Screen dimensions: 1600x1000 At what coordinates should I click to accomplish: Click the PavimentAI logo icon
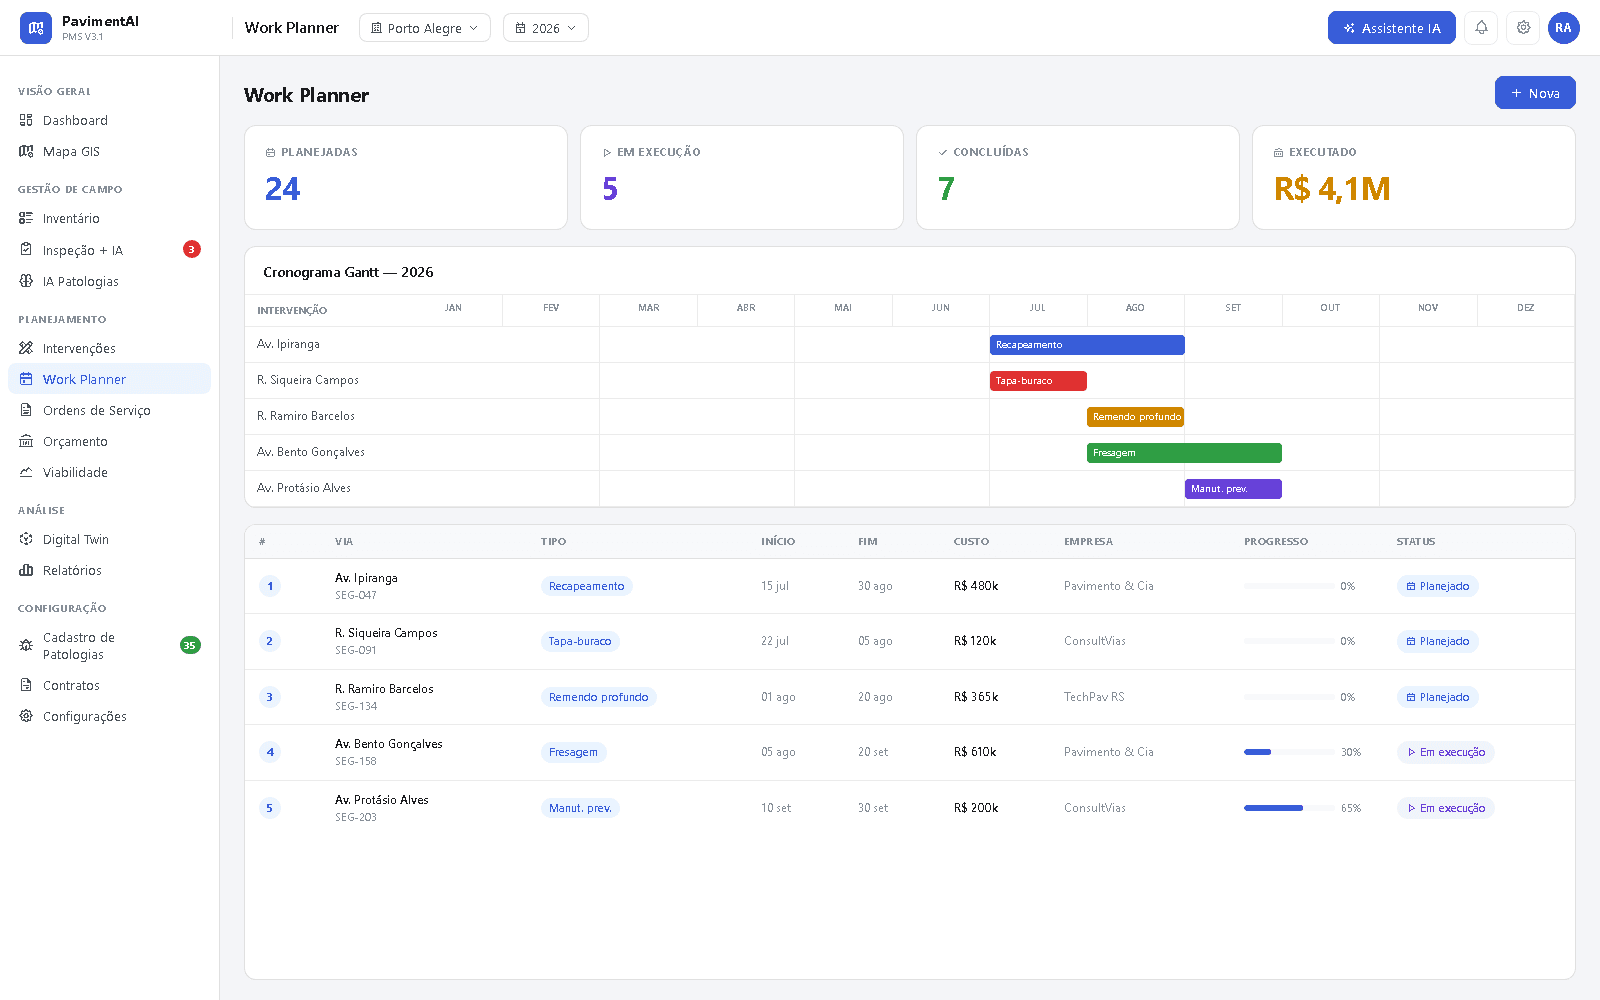(36, 28)
